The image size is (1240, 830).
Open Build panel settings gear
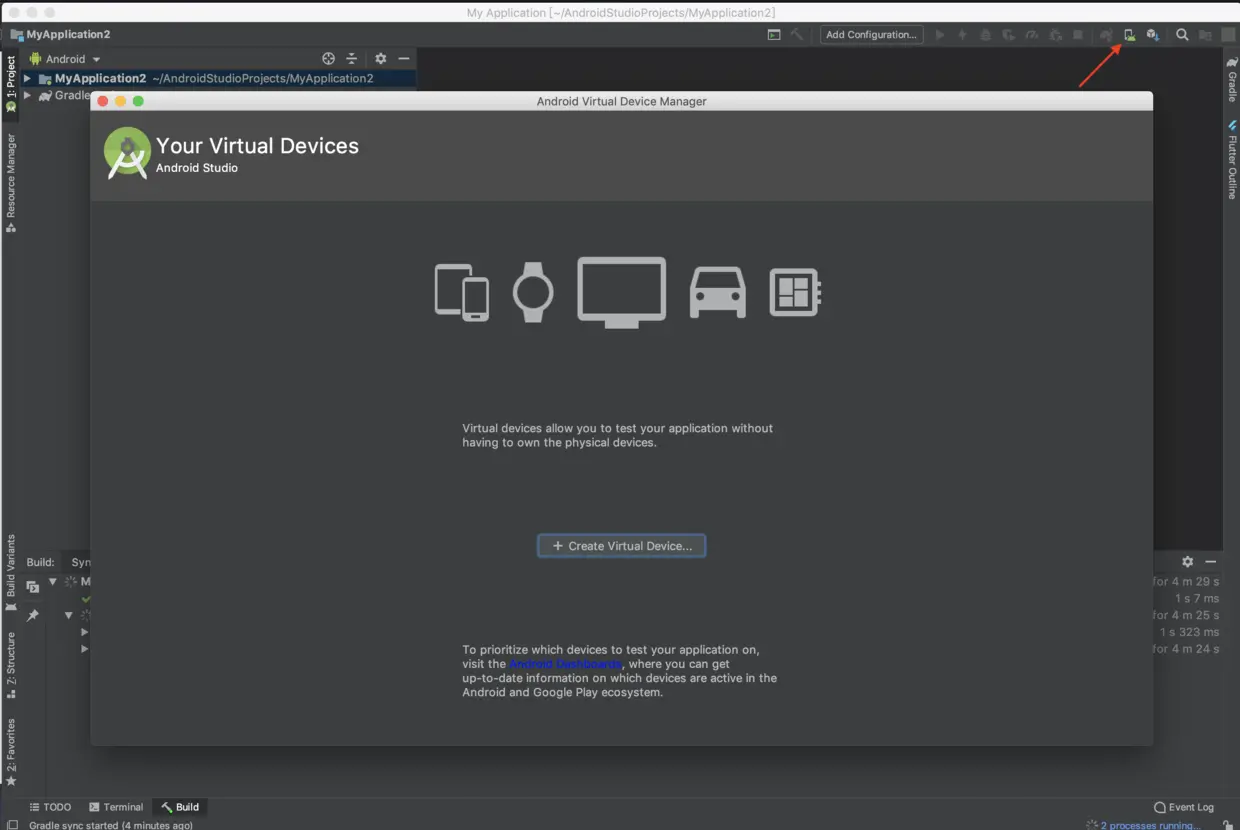(1187, 562)
